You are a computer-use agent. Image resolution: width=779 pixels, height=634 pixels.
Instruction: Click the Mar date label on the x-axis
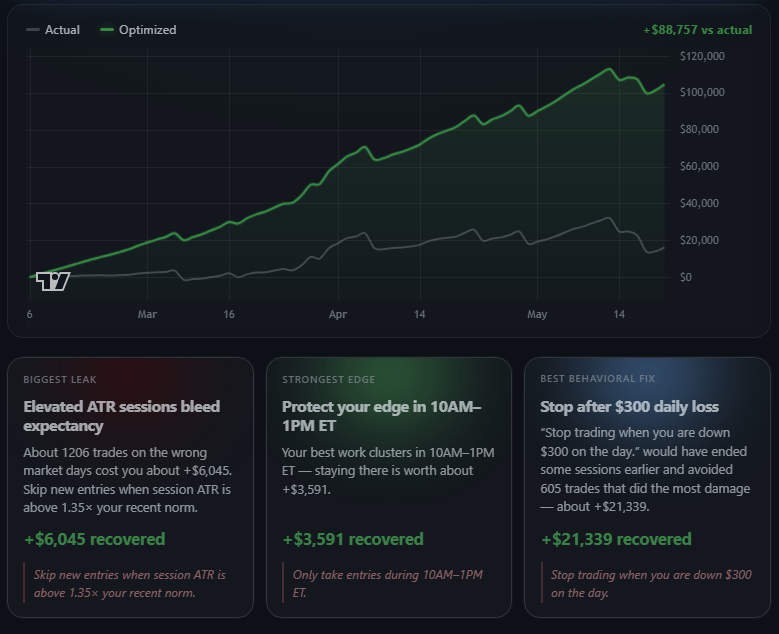(147, 314)
